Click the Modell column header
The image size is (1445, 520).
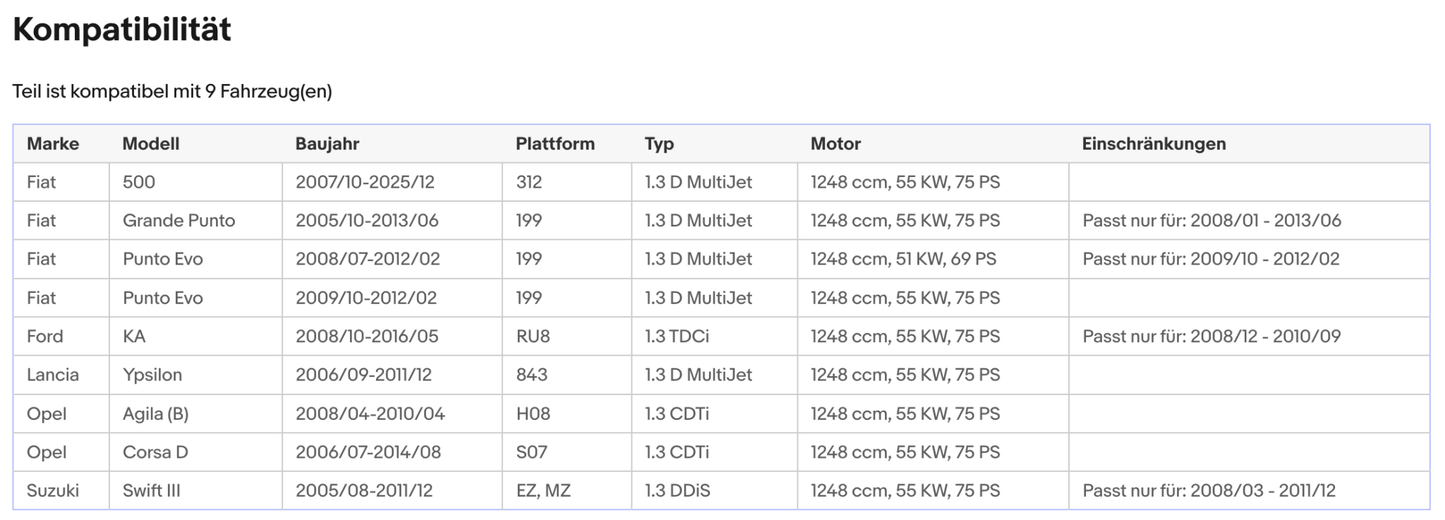point(151,144)
